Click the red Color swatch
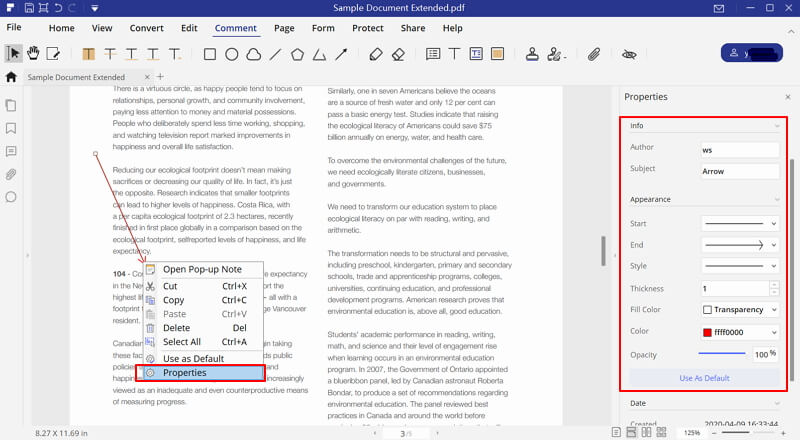The height and width of the screenshot is (440, 800). 707,332
